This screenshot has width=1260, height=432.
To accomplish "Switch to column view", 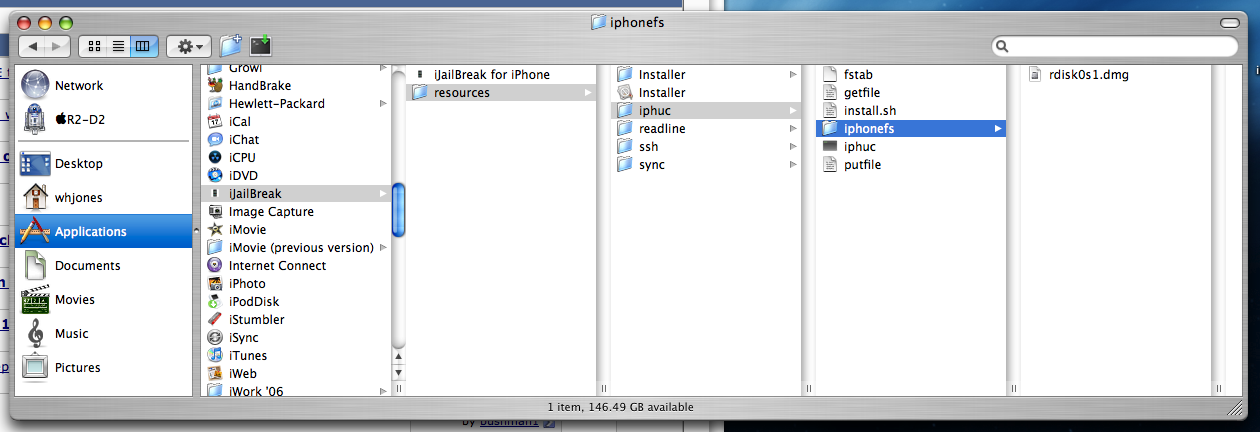I will coord(142,46).
